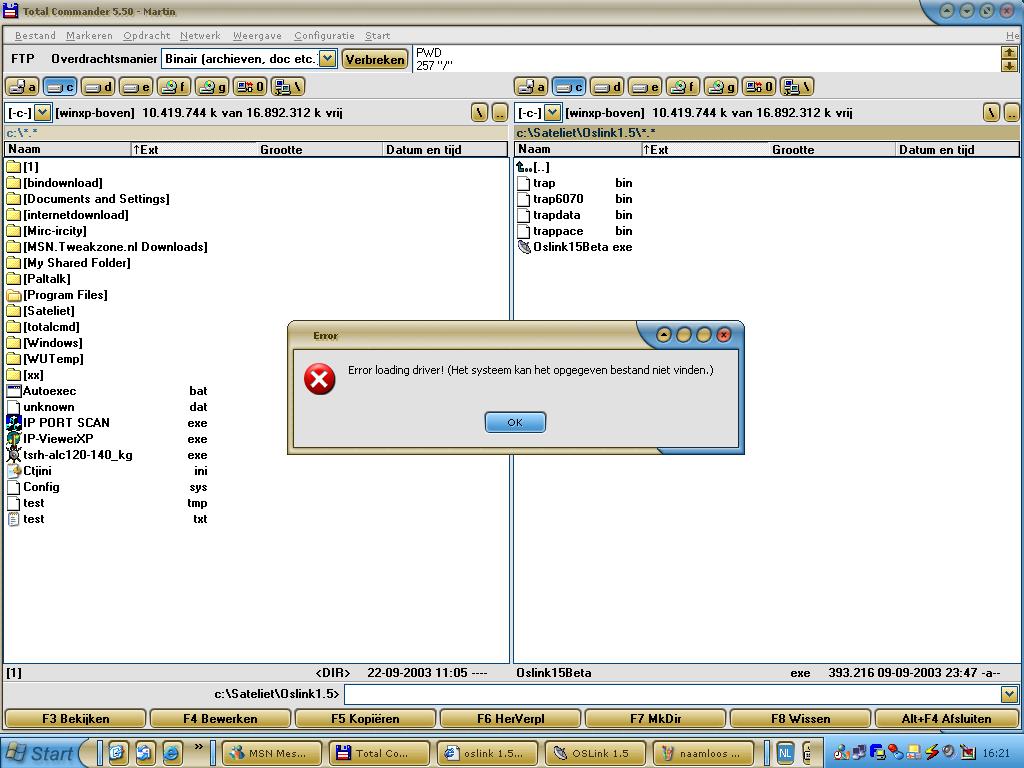Click the command line input field
1024x768 pixels.
pos(672,694)
